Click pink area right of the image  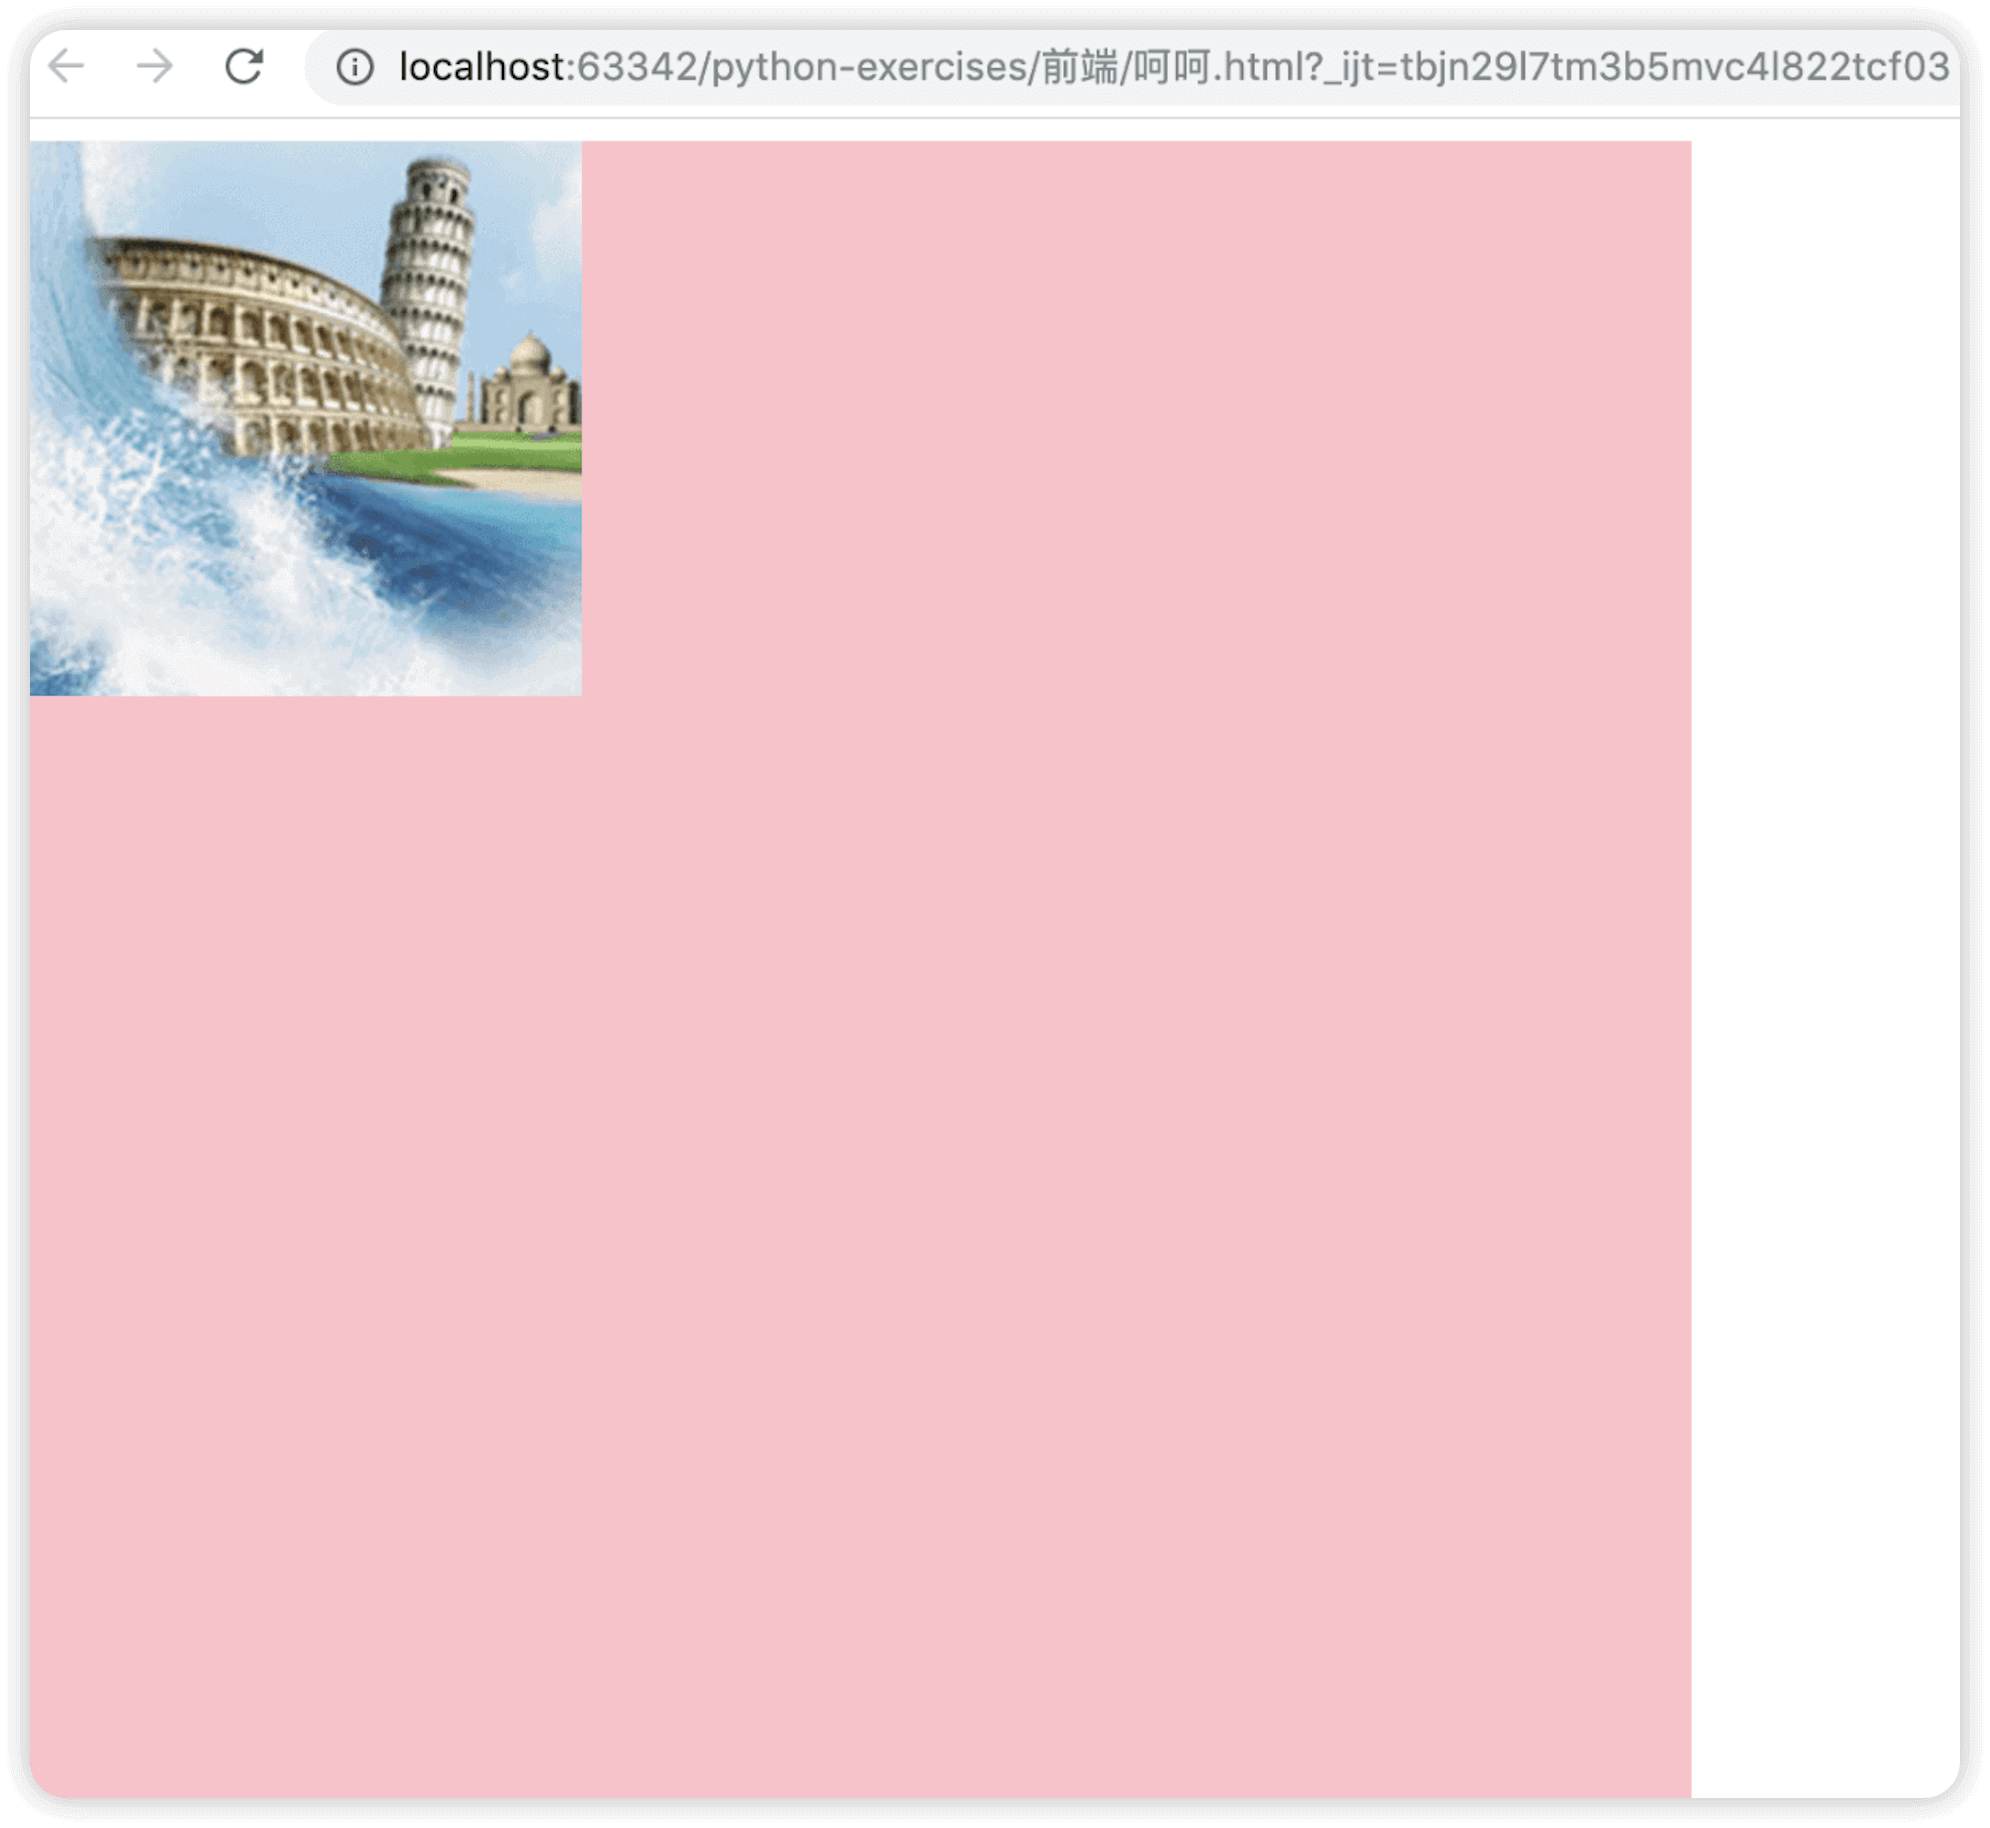[1130, 420]
